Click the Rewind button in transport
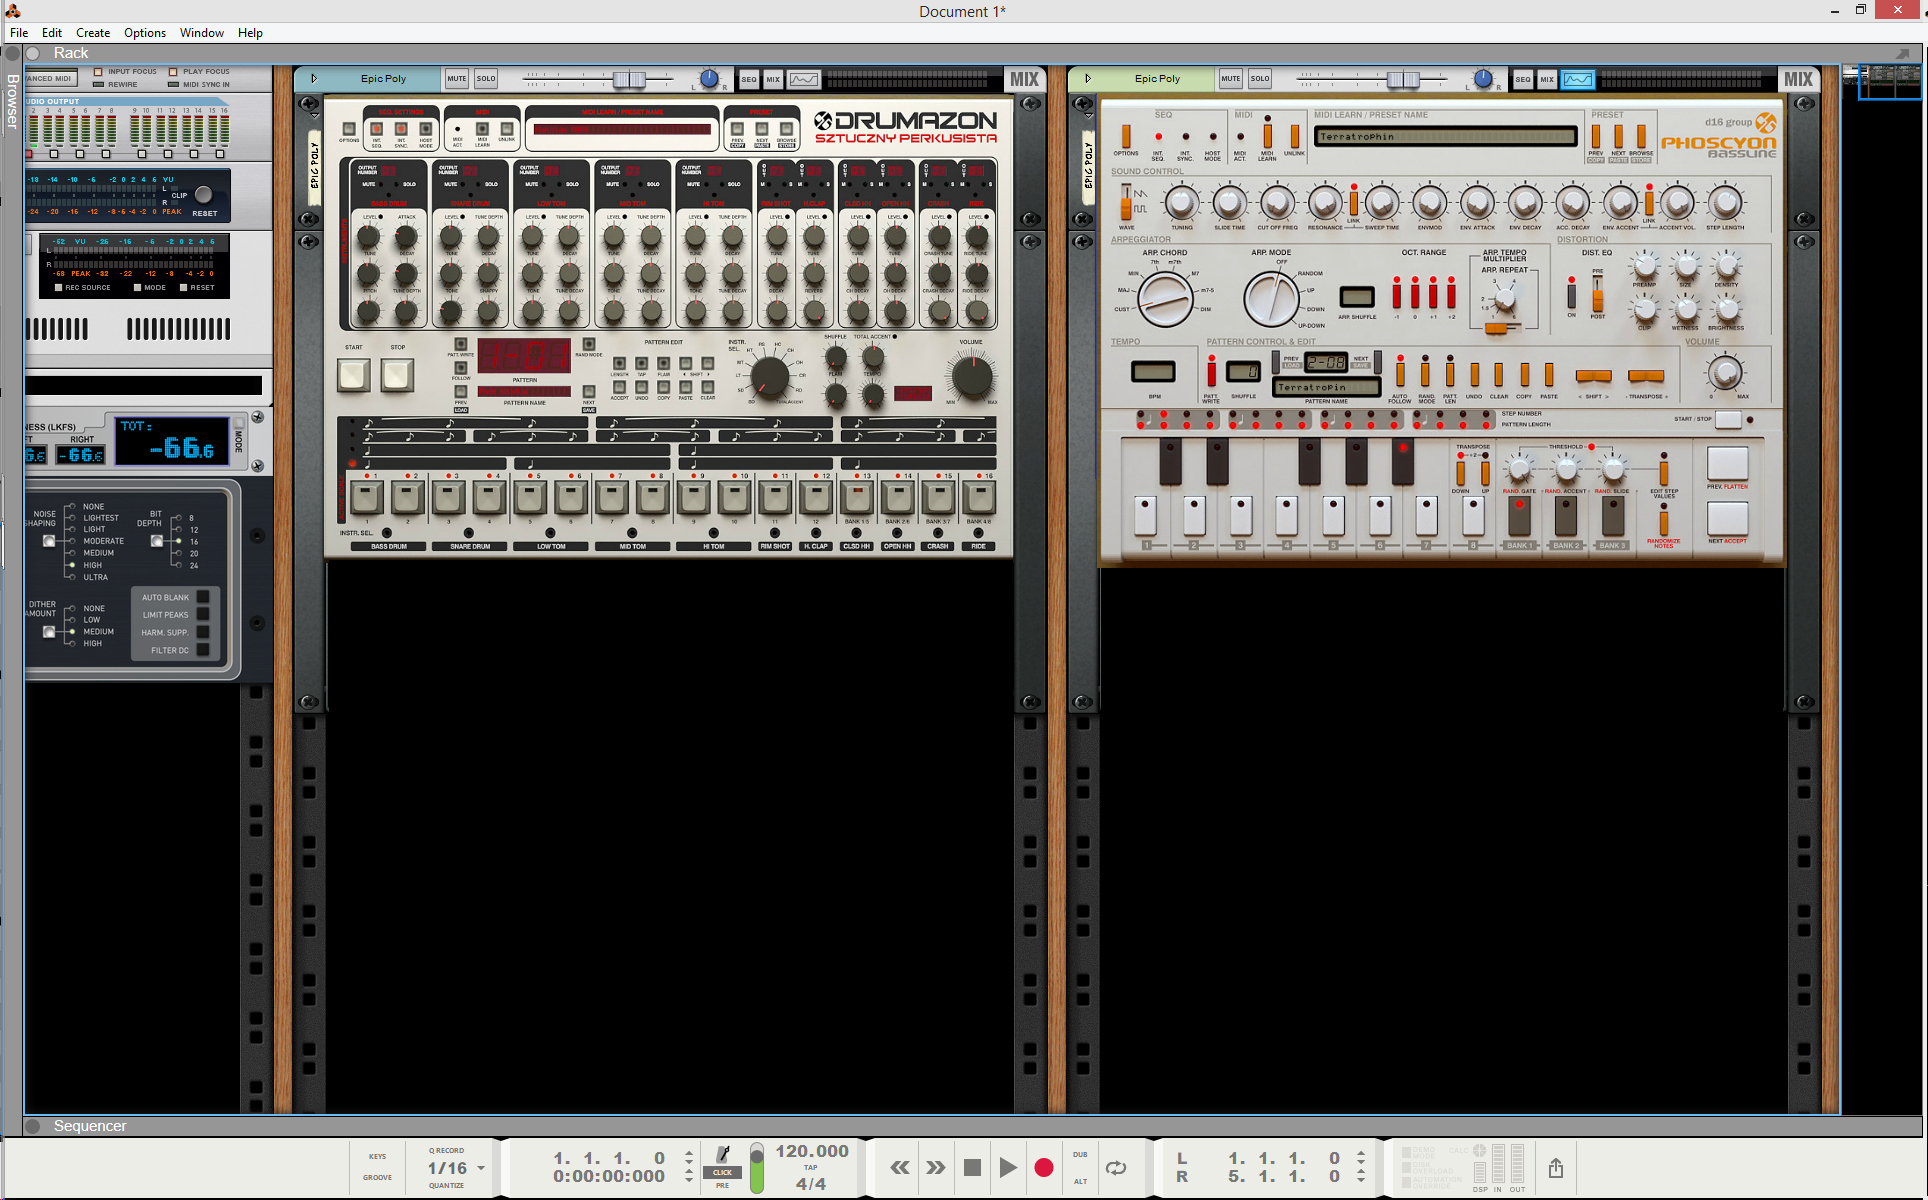 point(900,1167)
